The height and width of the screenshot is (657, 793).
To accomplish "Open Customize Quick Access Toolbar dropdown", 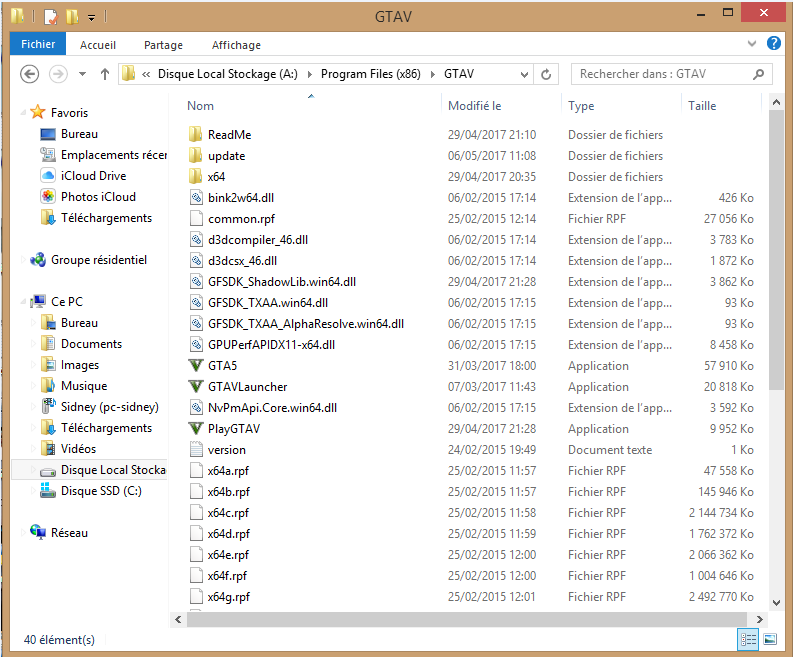I will 92,18.
